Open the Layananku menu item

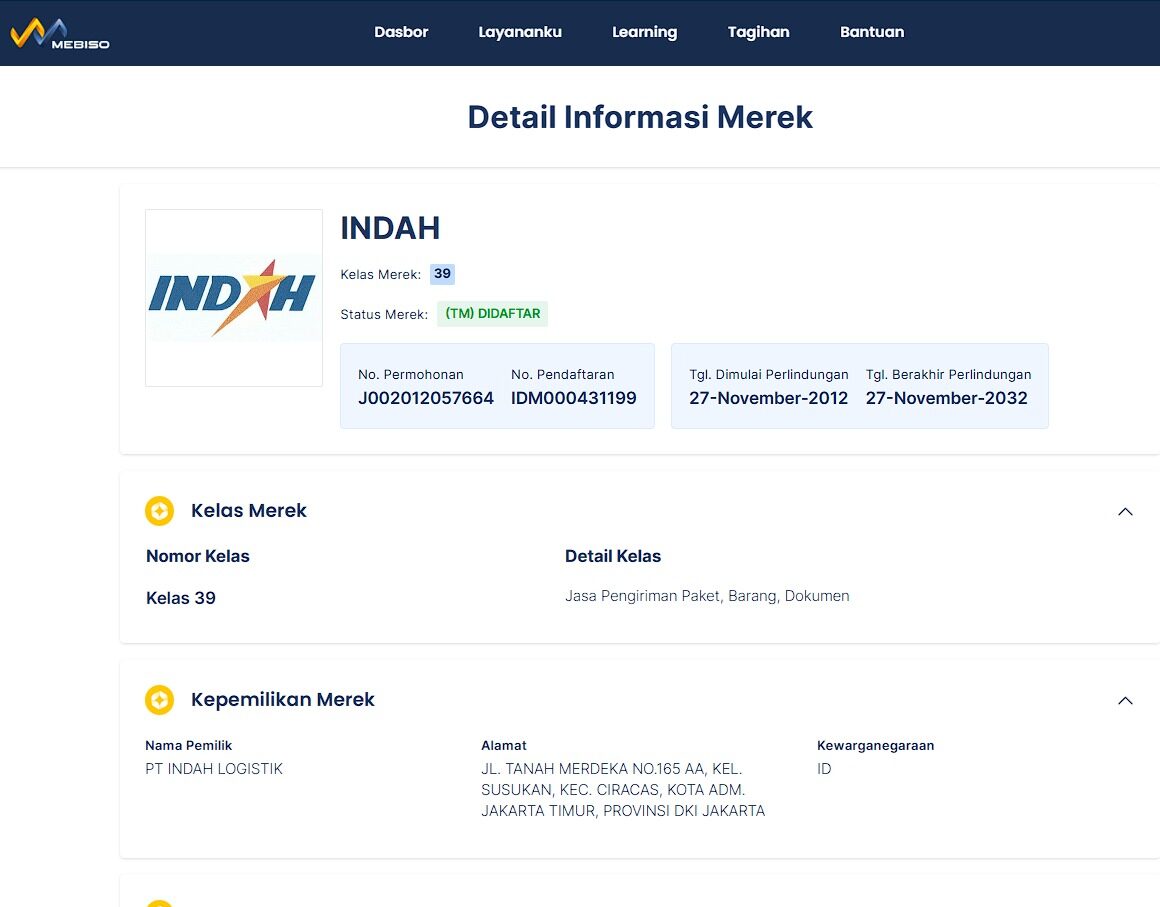[520, 32]
